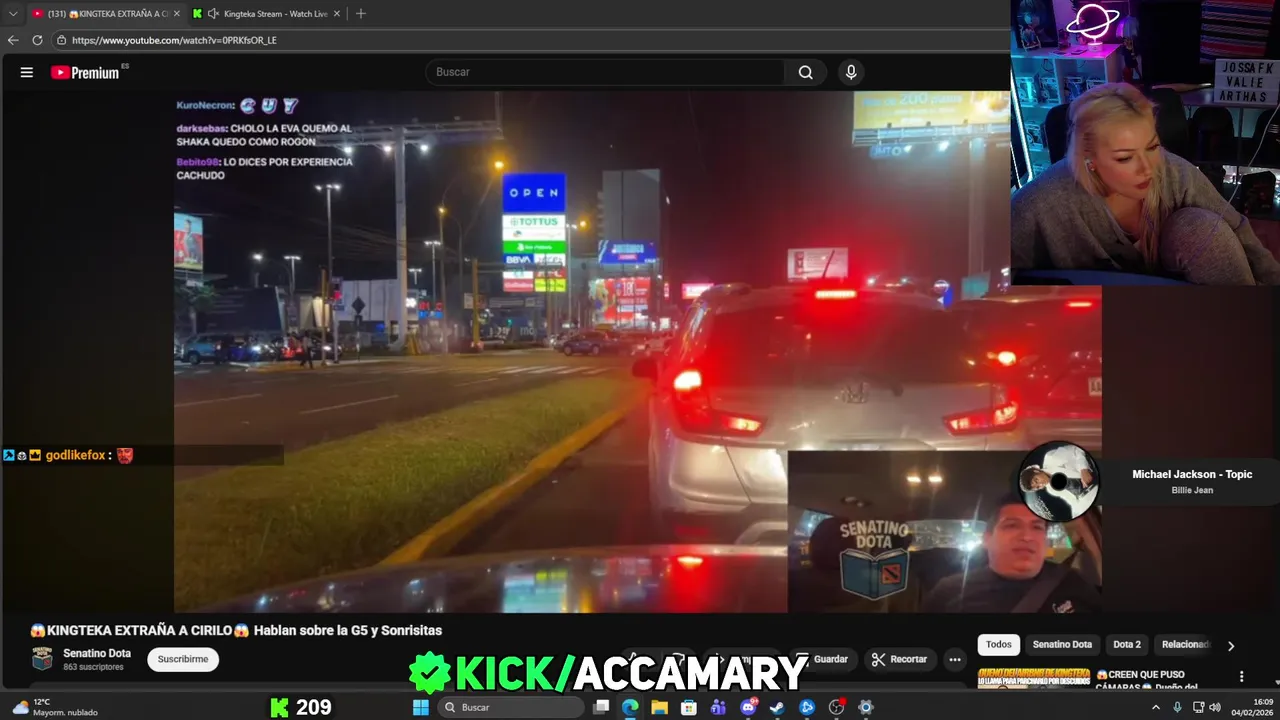The height and width of the screenshot is (720, 1280).
Task: Show hidden system tray icons chevron
Action: (x=1156, y=707)
